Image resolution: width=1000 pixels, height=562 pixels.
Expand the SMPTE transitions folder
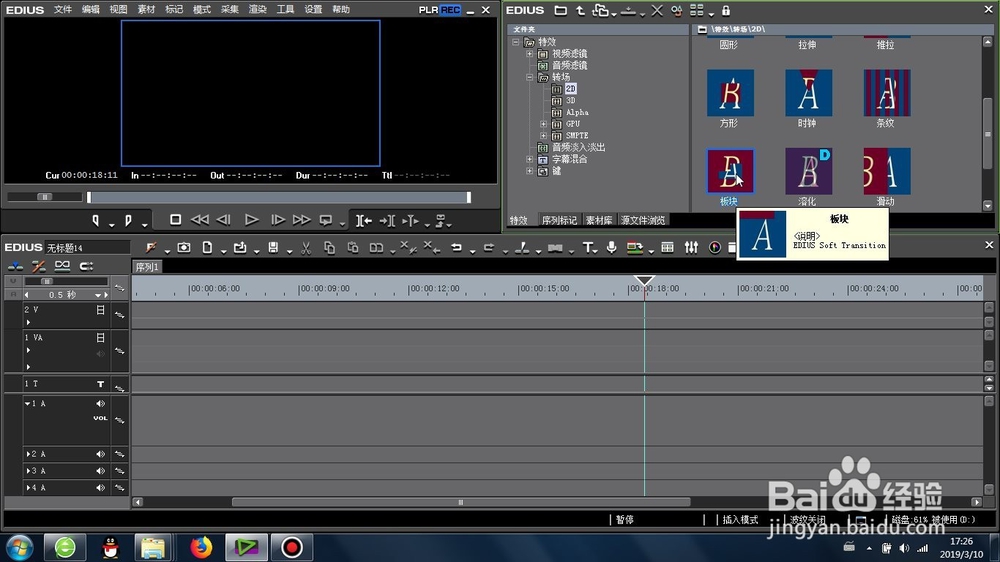click(543, 135)
